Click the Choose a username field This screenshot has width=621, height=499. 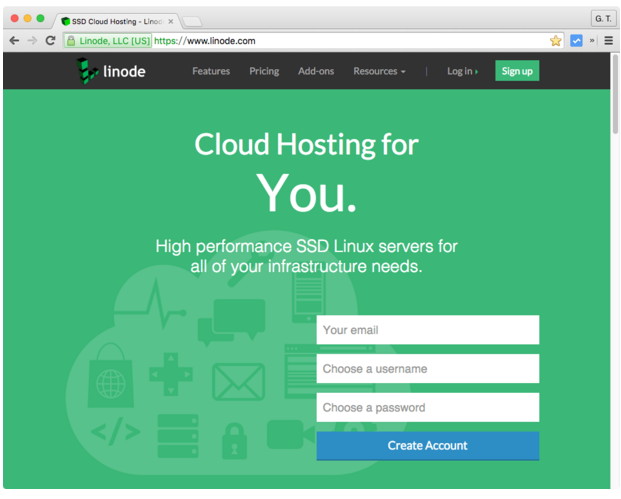click(427, 369)
